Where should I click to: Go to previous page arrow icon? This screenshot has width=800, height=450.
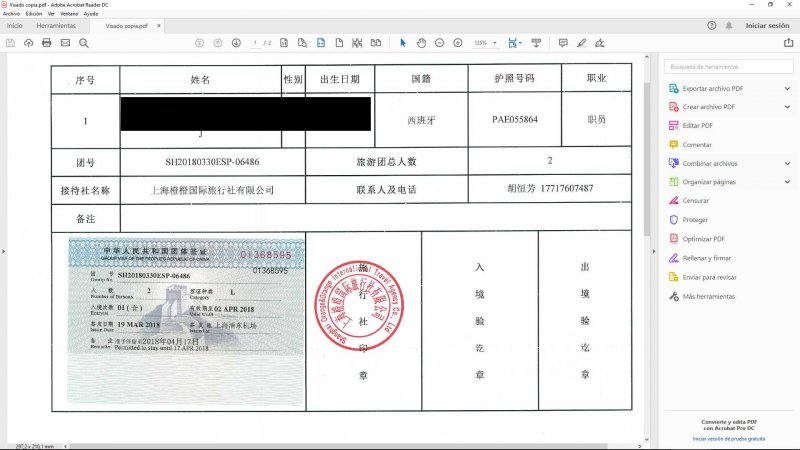point(218,43)
